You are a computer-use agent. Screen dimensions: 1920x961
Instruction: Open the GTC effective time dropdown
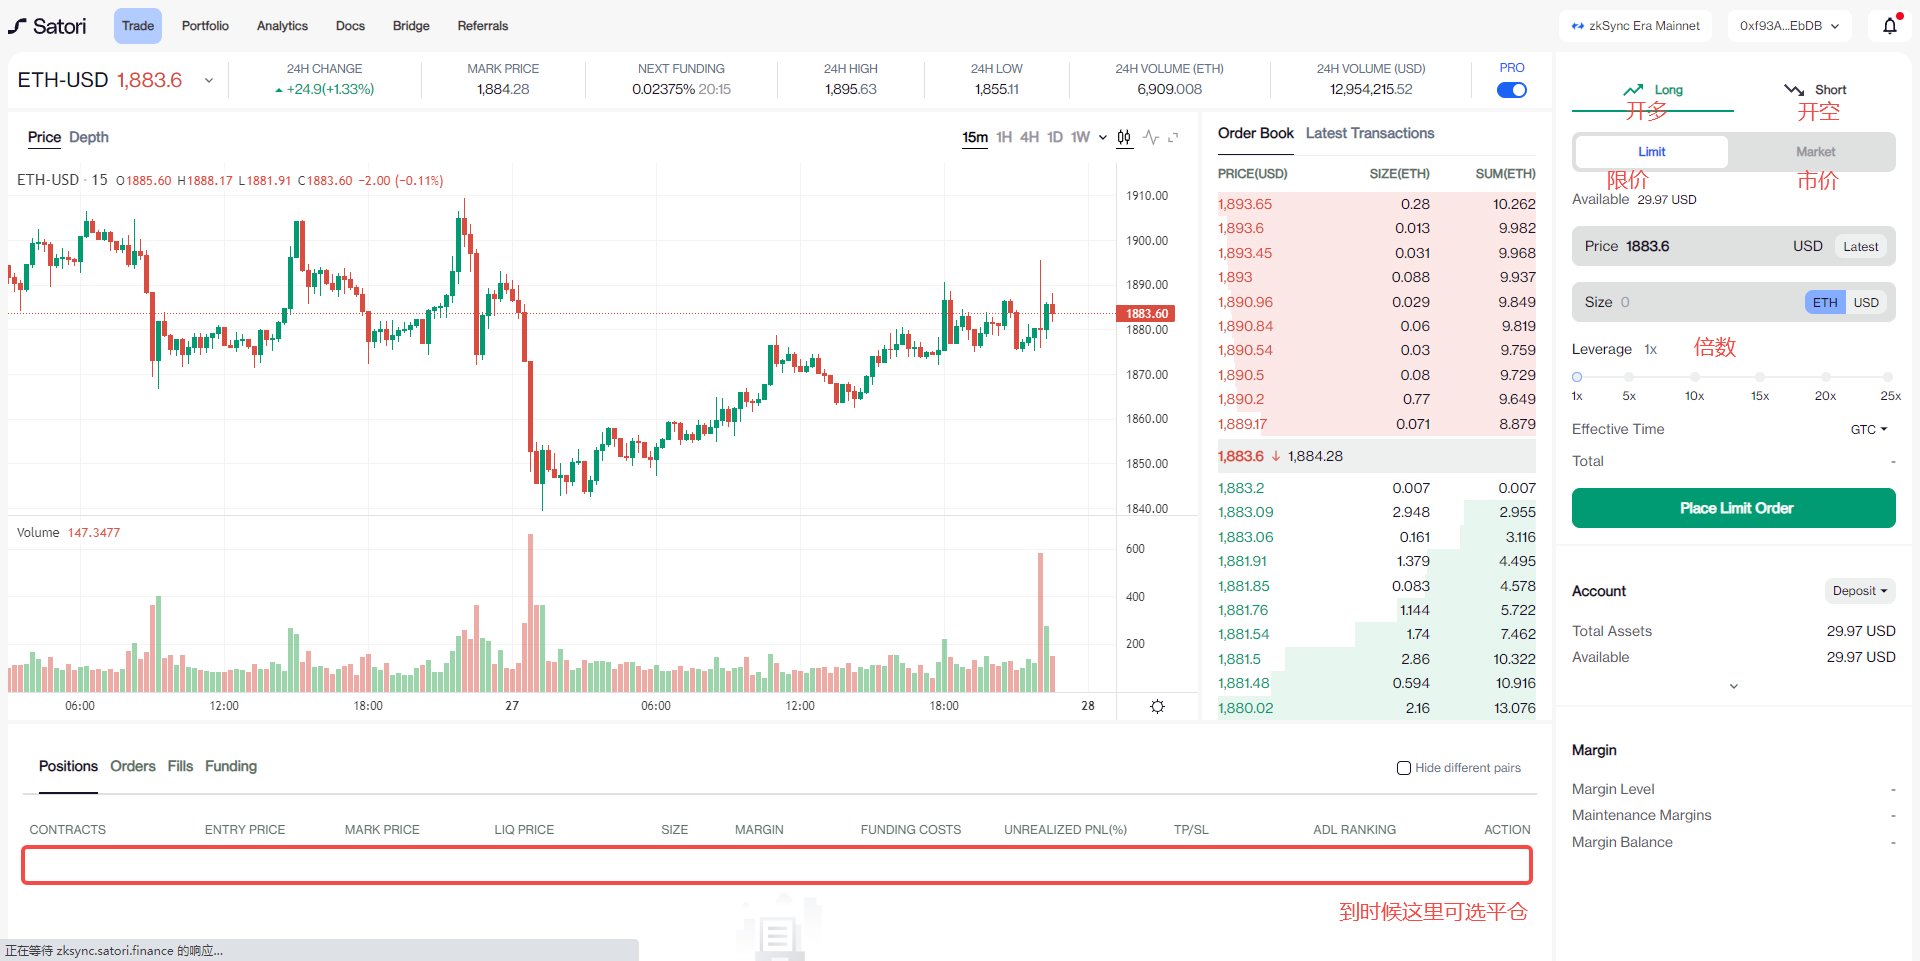[1869, 429]
